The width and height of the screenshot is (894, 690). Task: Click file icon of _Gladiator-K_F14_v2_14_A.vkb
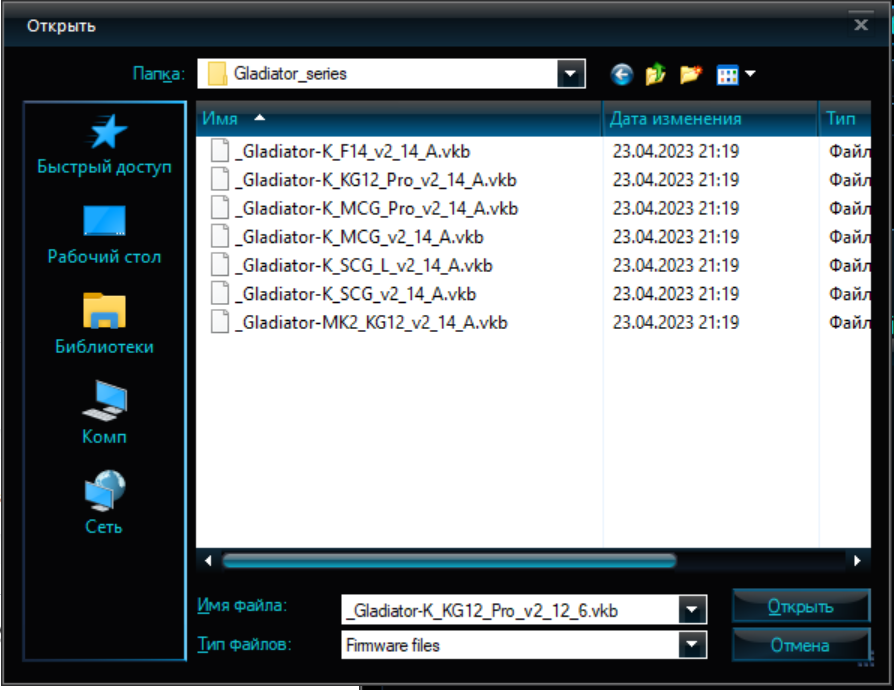(x=220, y=151)
